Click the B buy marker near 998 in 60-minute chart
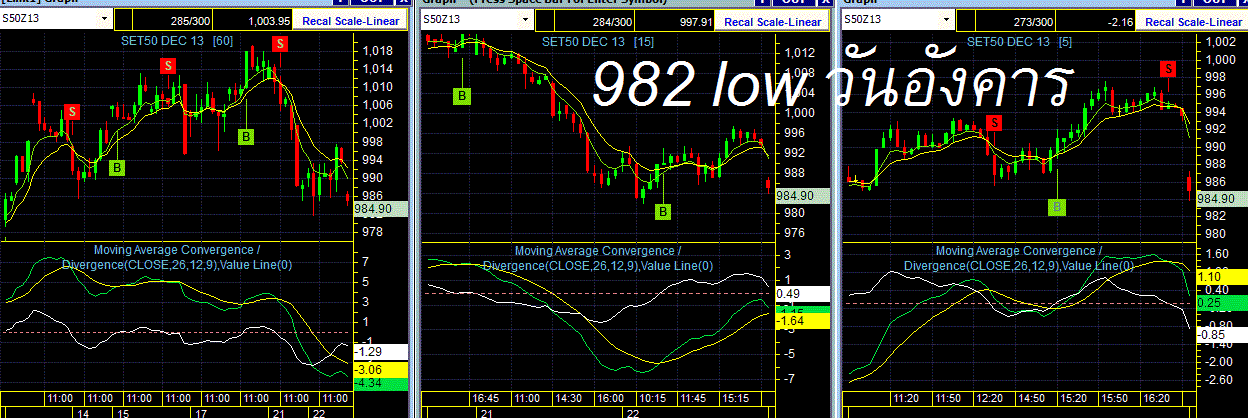The width and height of the screenshot is (1248, 418). (246, 137)
